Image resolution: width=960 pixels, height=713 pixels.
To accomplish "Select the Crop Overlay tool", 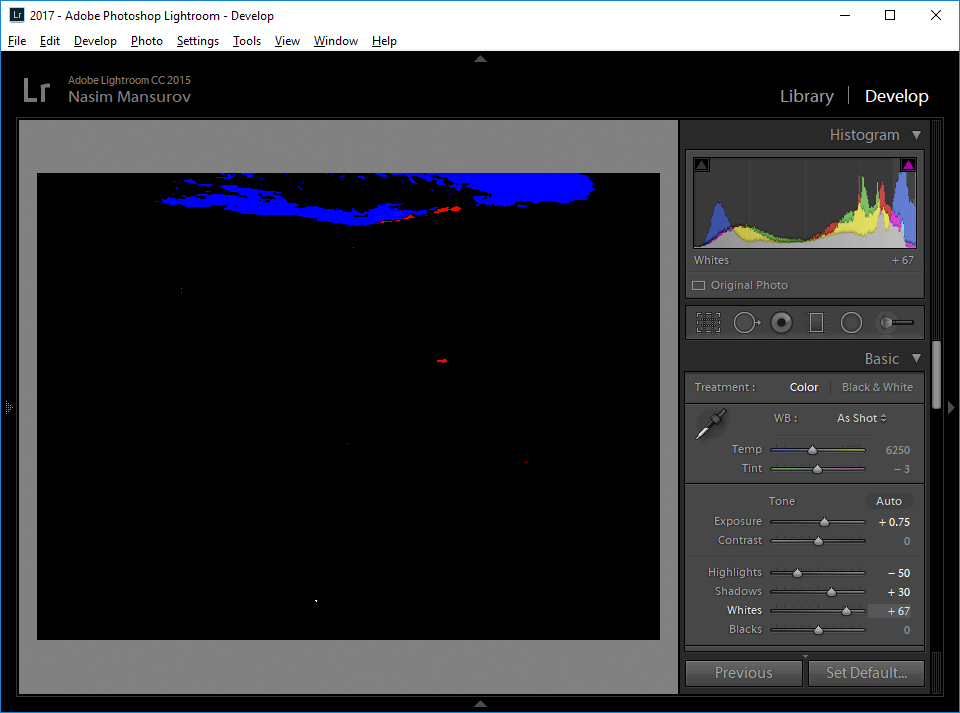I will 708,323.
